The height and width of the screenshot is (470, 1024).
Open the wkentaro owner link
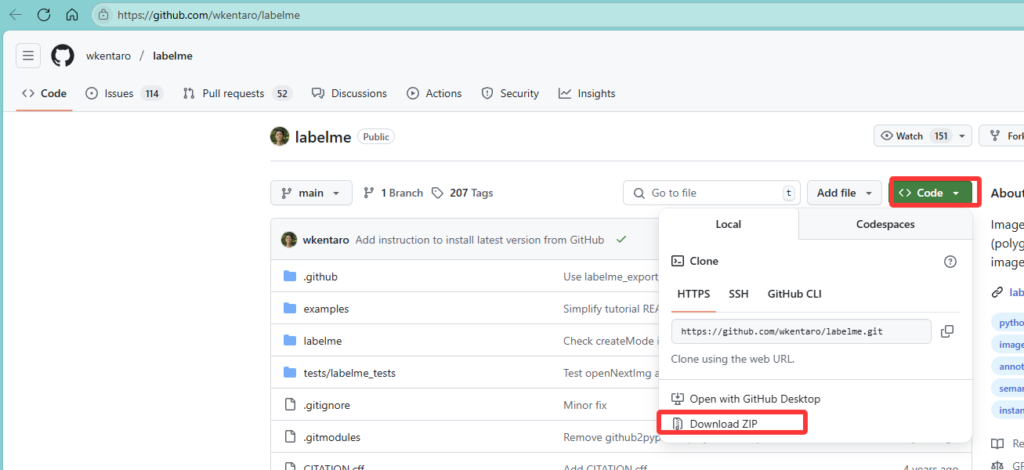point(108,56)
